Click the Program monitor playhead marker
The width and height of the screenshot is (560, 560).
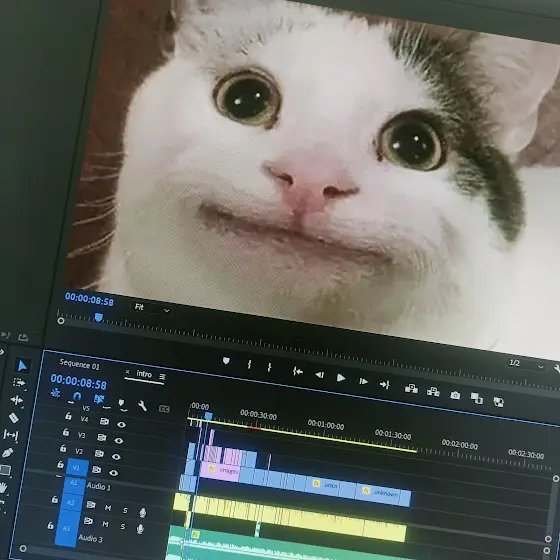[x=99, y=317]
